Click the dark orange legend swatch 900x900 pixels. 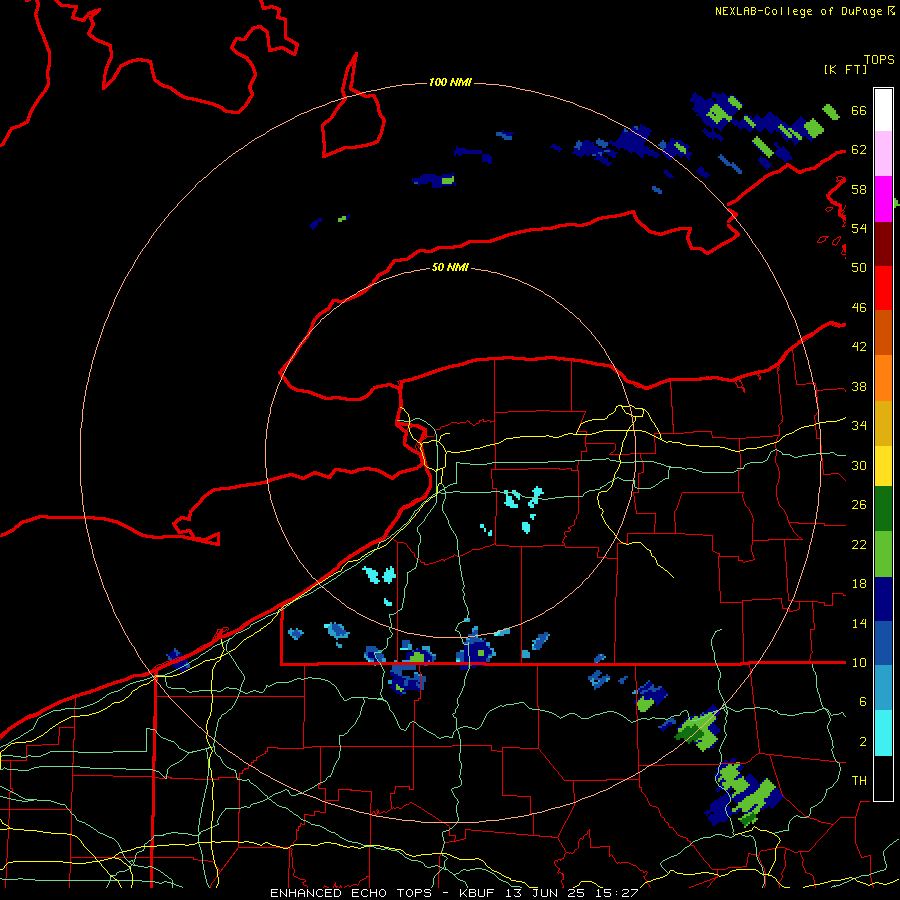[883, 332]
